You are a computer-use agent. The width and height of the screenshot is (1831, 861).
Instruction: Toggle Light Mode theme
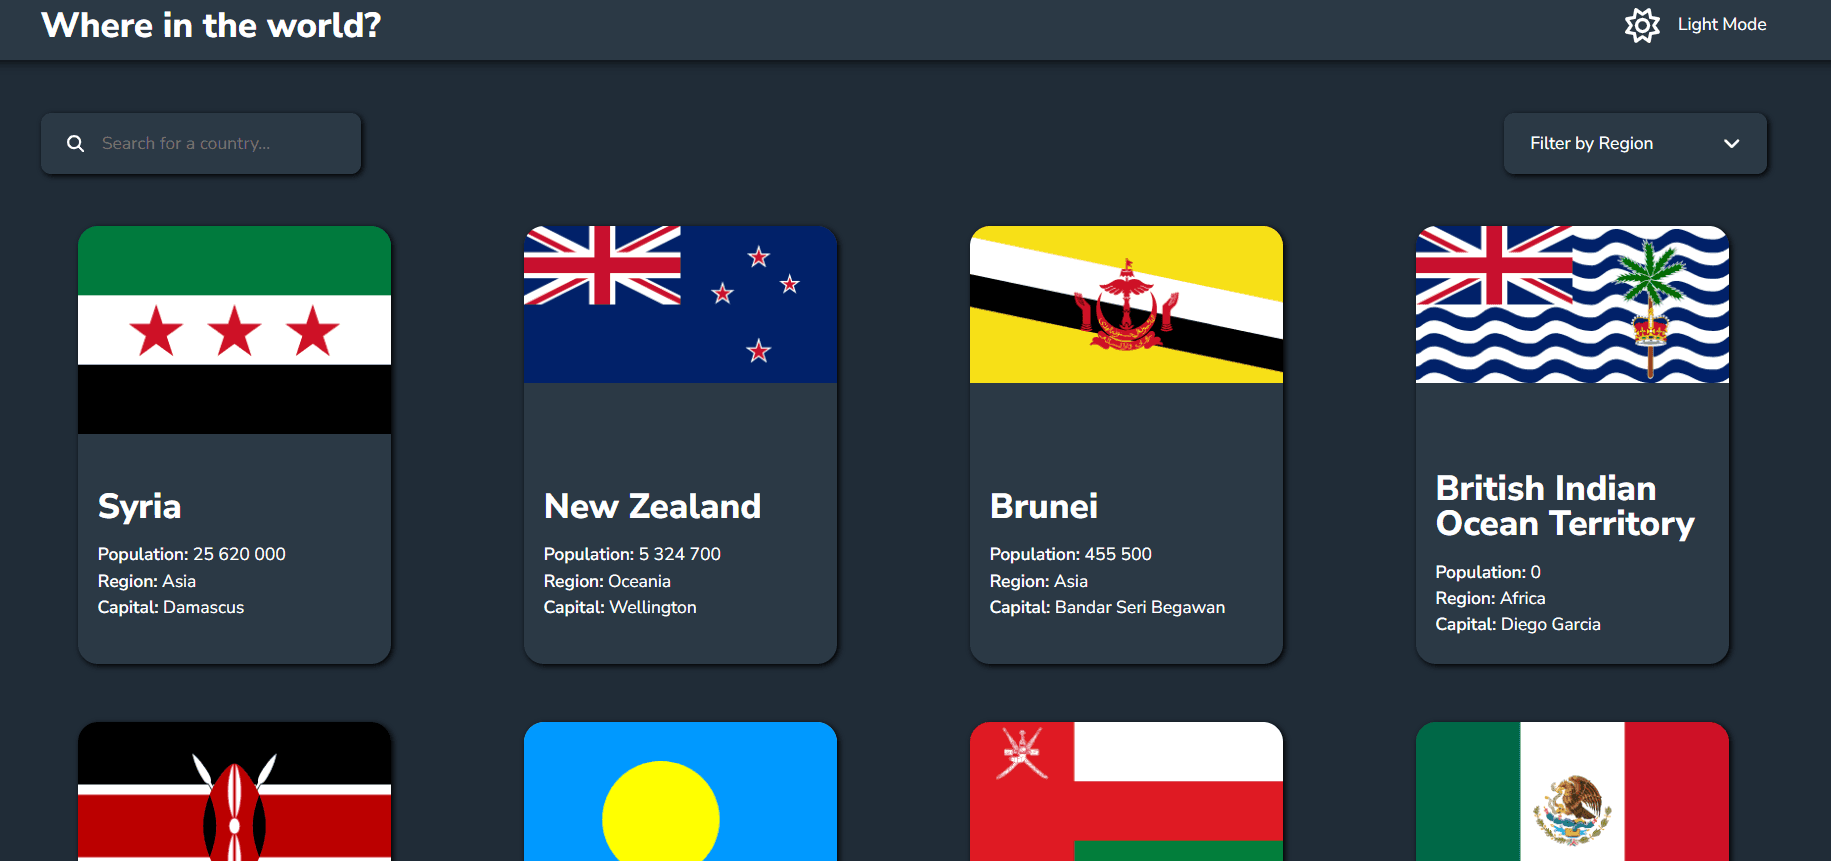[x=1695, y=25]
